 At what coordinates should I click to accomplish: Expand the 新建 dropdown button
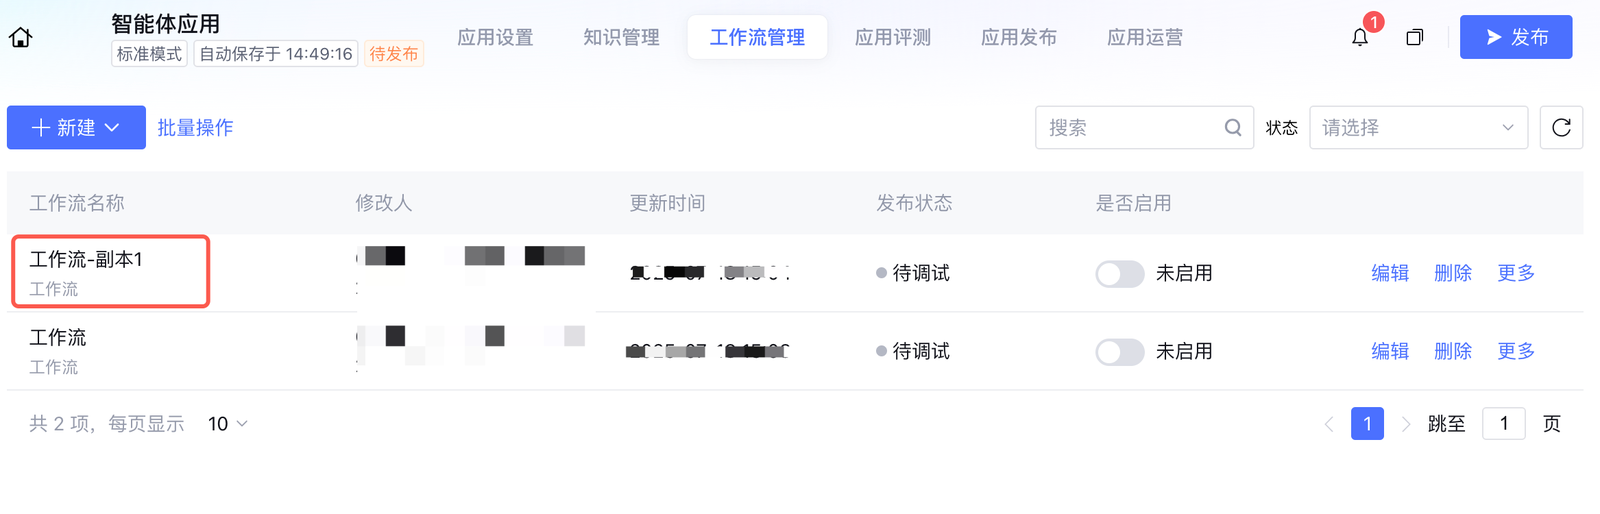tap(76, 128)
